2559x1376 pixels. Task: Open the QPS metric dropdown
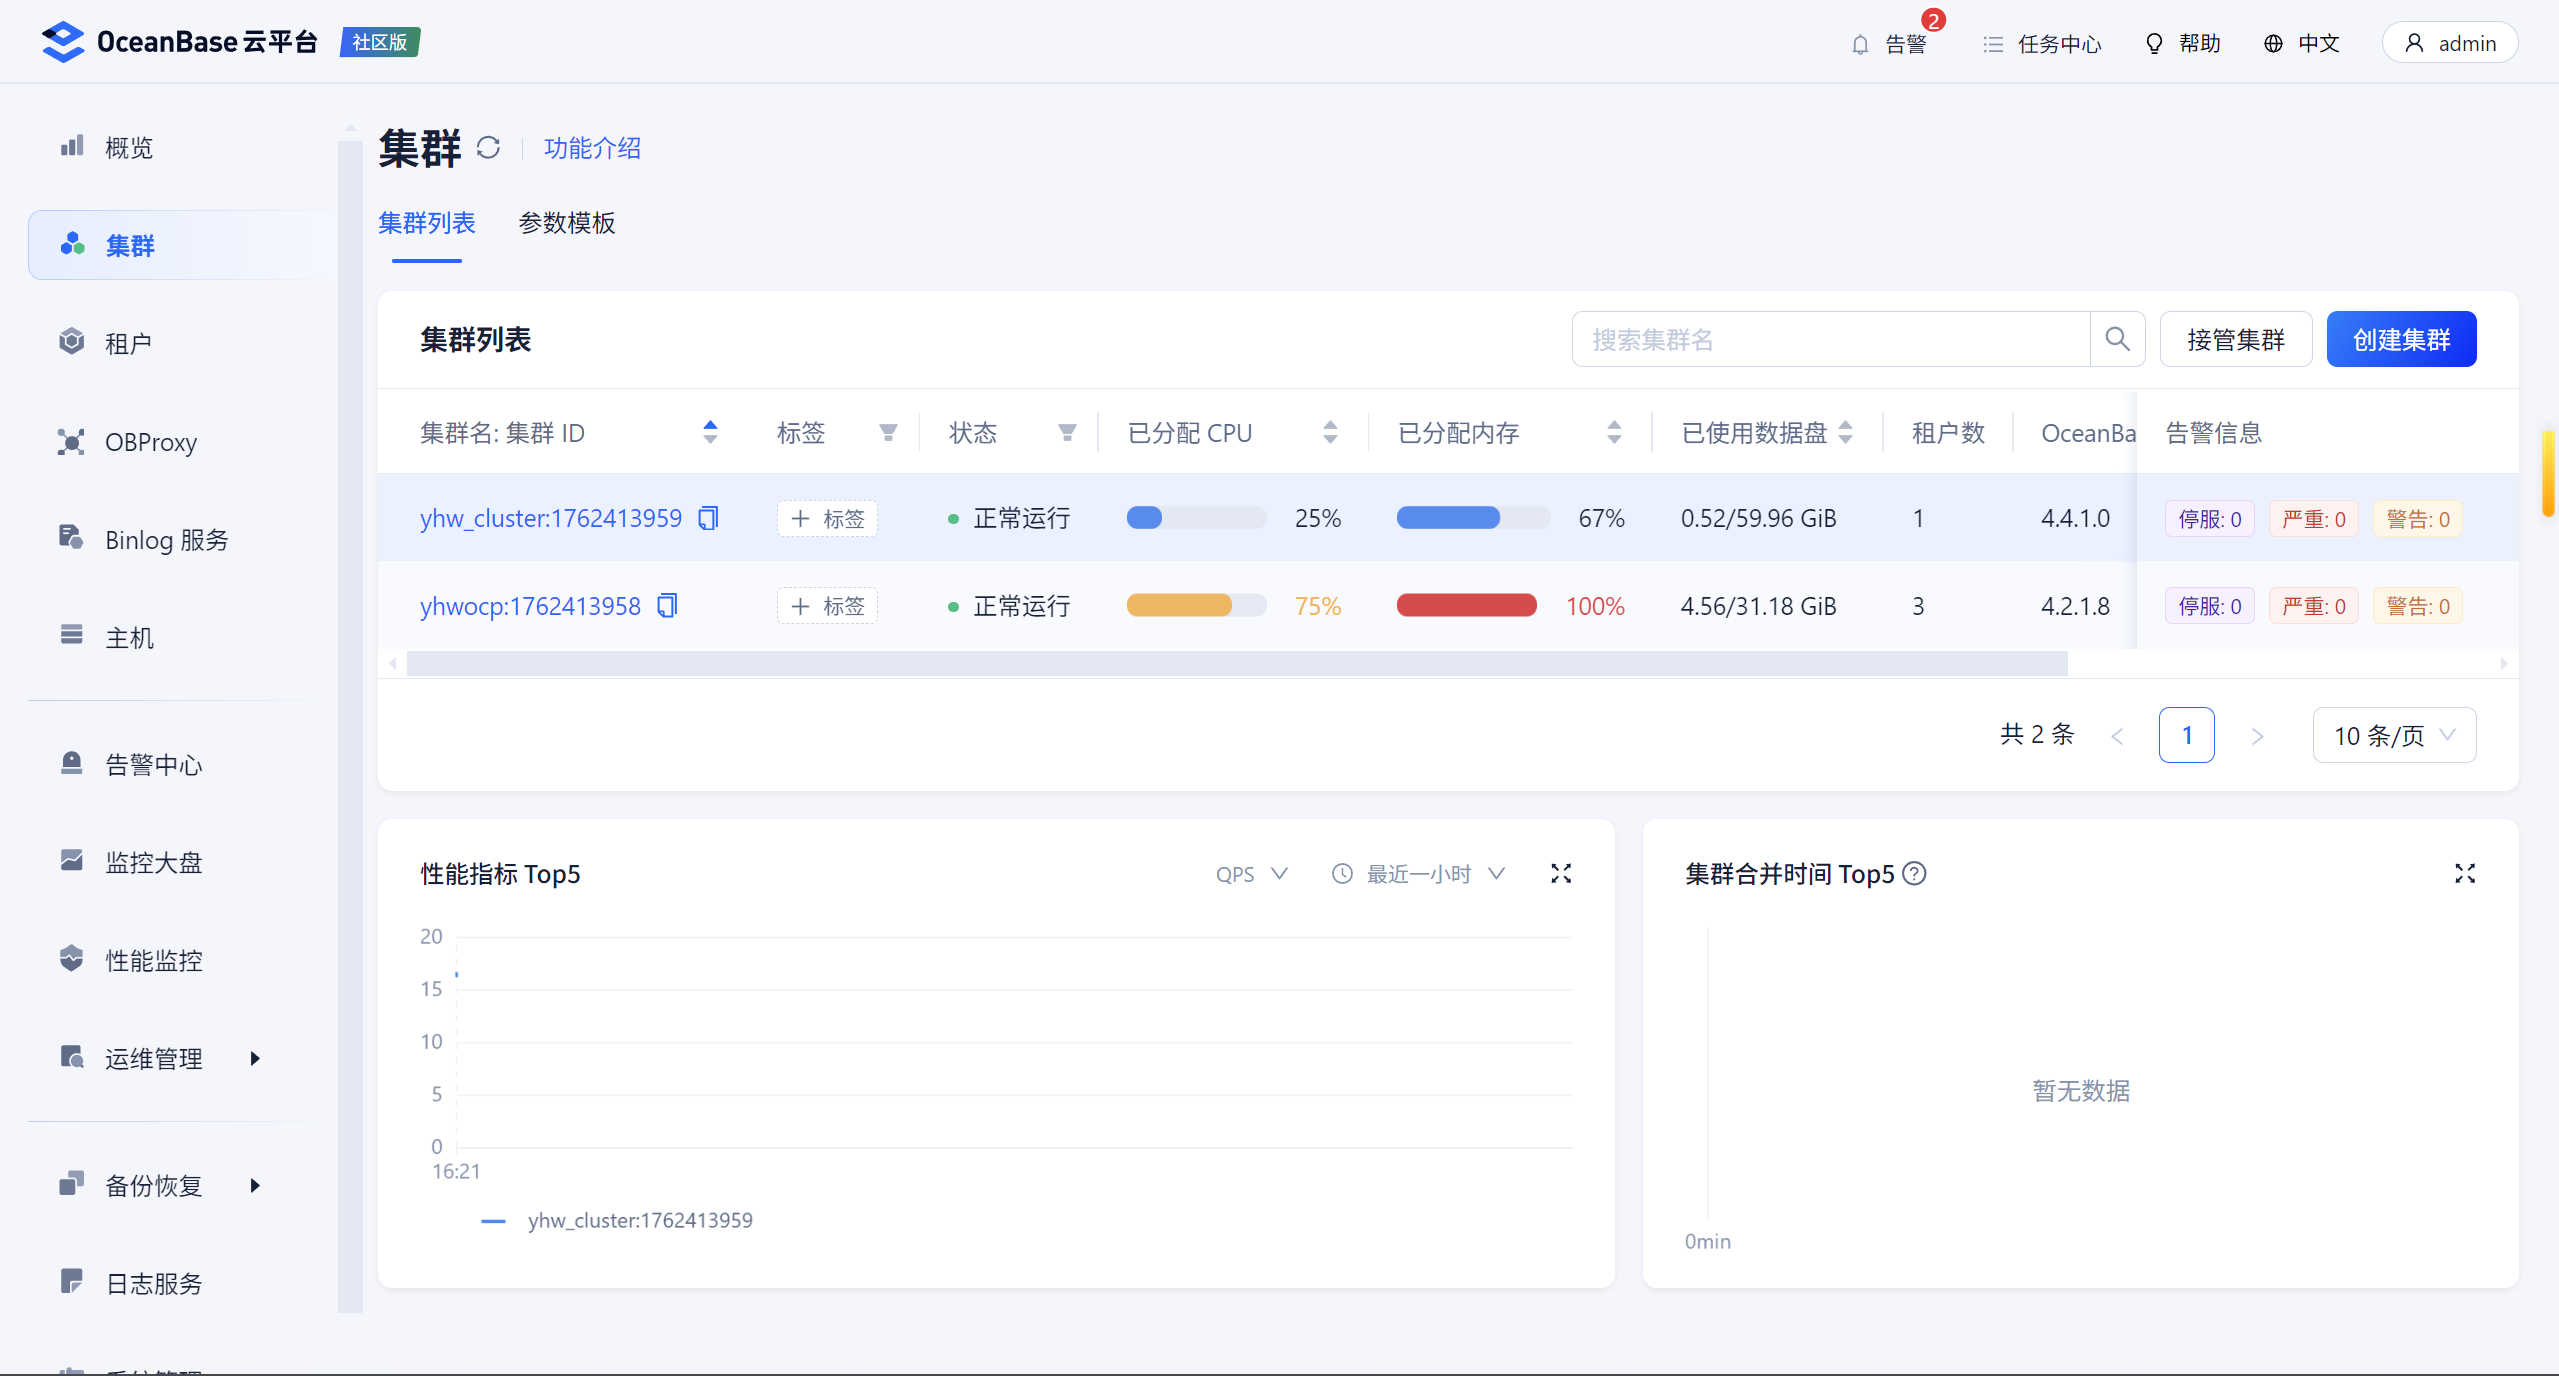click(x=1251, y=874)
